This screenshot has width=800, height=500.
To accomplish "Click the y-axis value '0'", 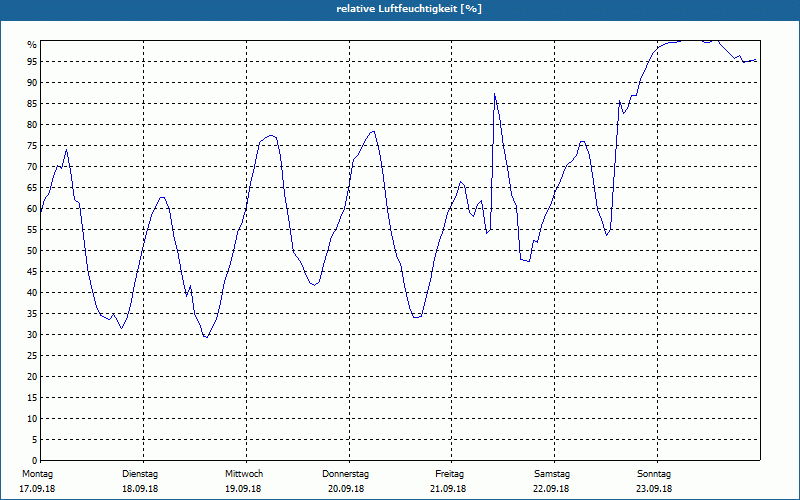I will point(35,461).
